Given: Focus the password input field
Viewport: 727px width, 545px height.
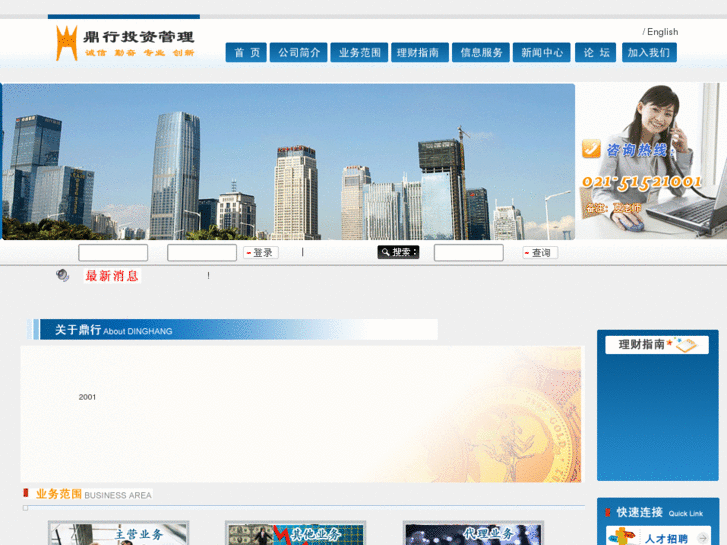Looking at the screenshot, I should tap(202, 253).
